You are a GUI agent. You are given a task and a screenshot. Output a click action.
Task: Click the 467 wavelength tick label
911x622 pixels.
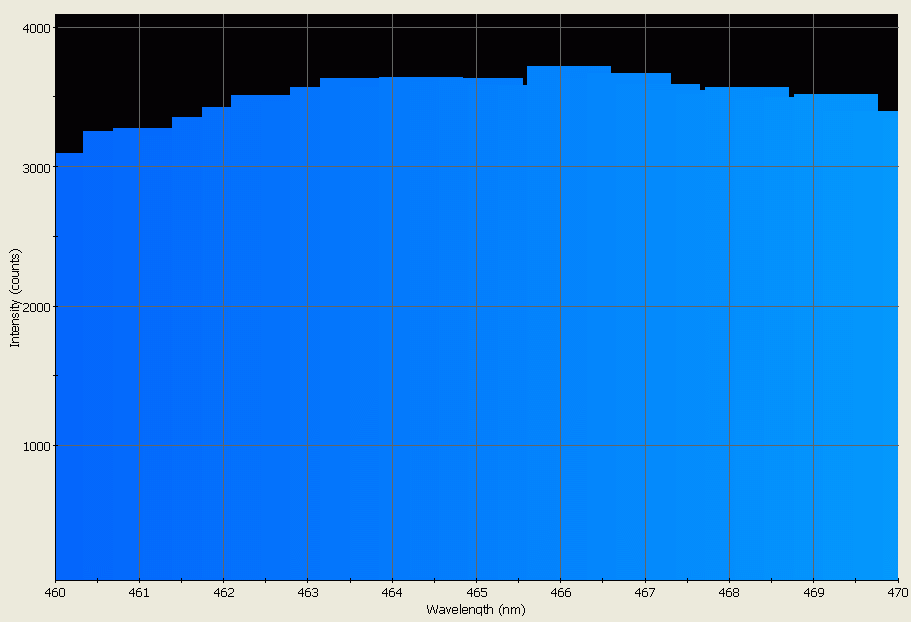point(644,593)
